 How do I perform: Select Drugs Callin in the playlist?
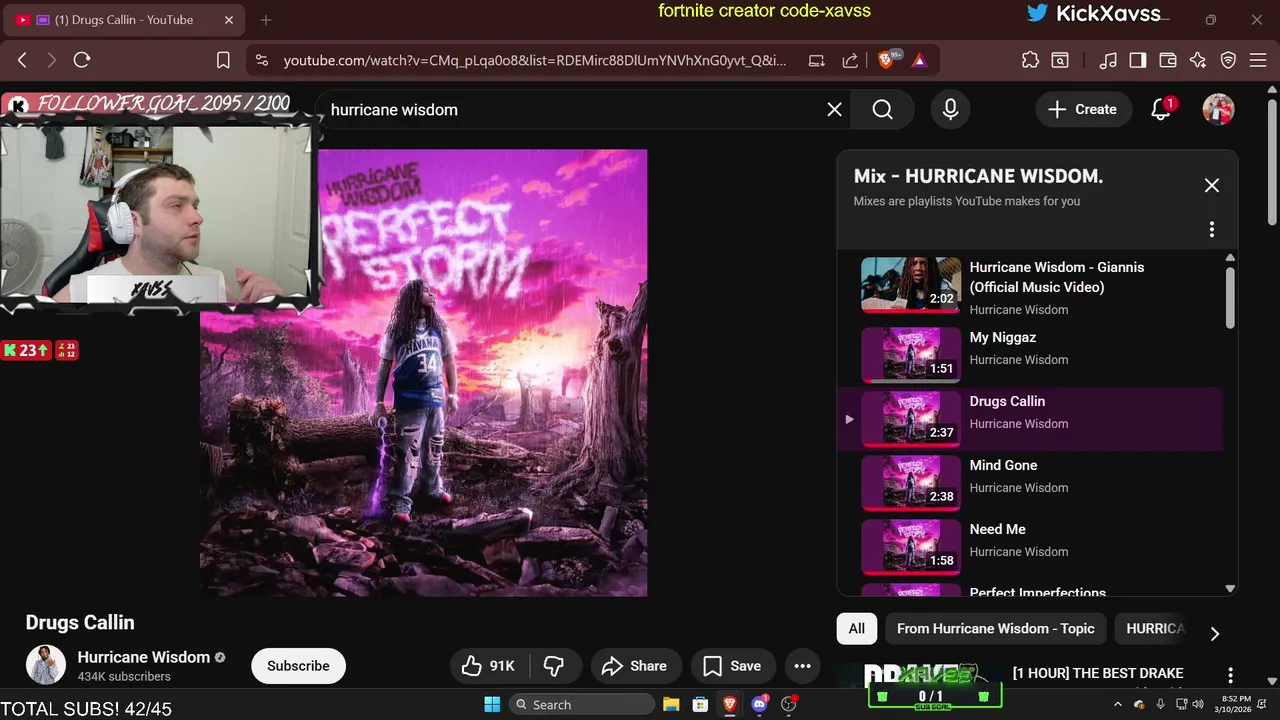pos(1030,418)
